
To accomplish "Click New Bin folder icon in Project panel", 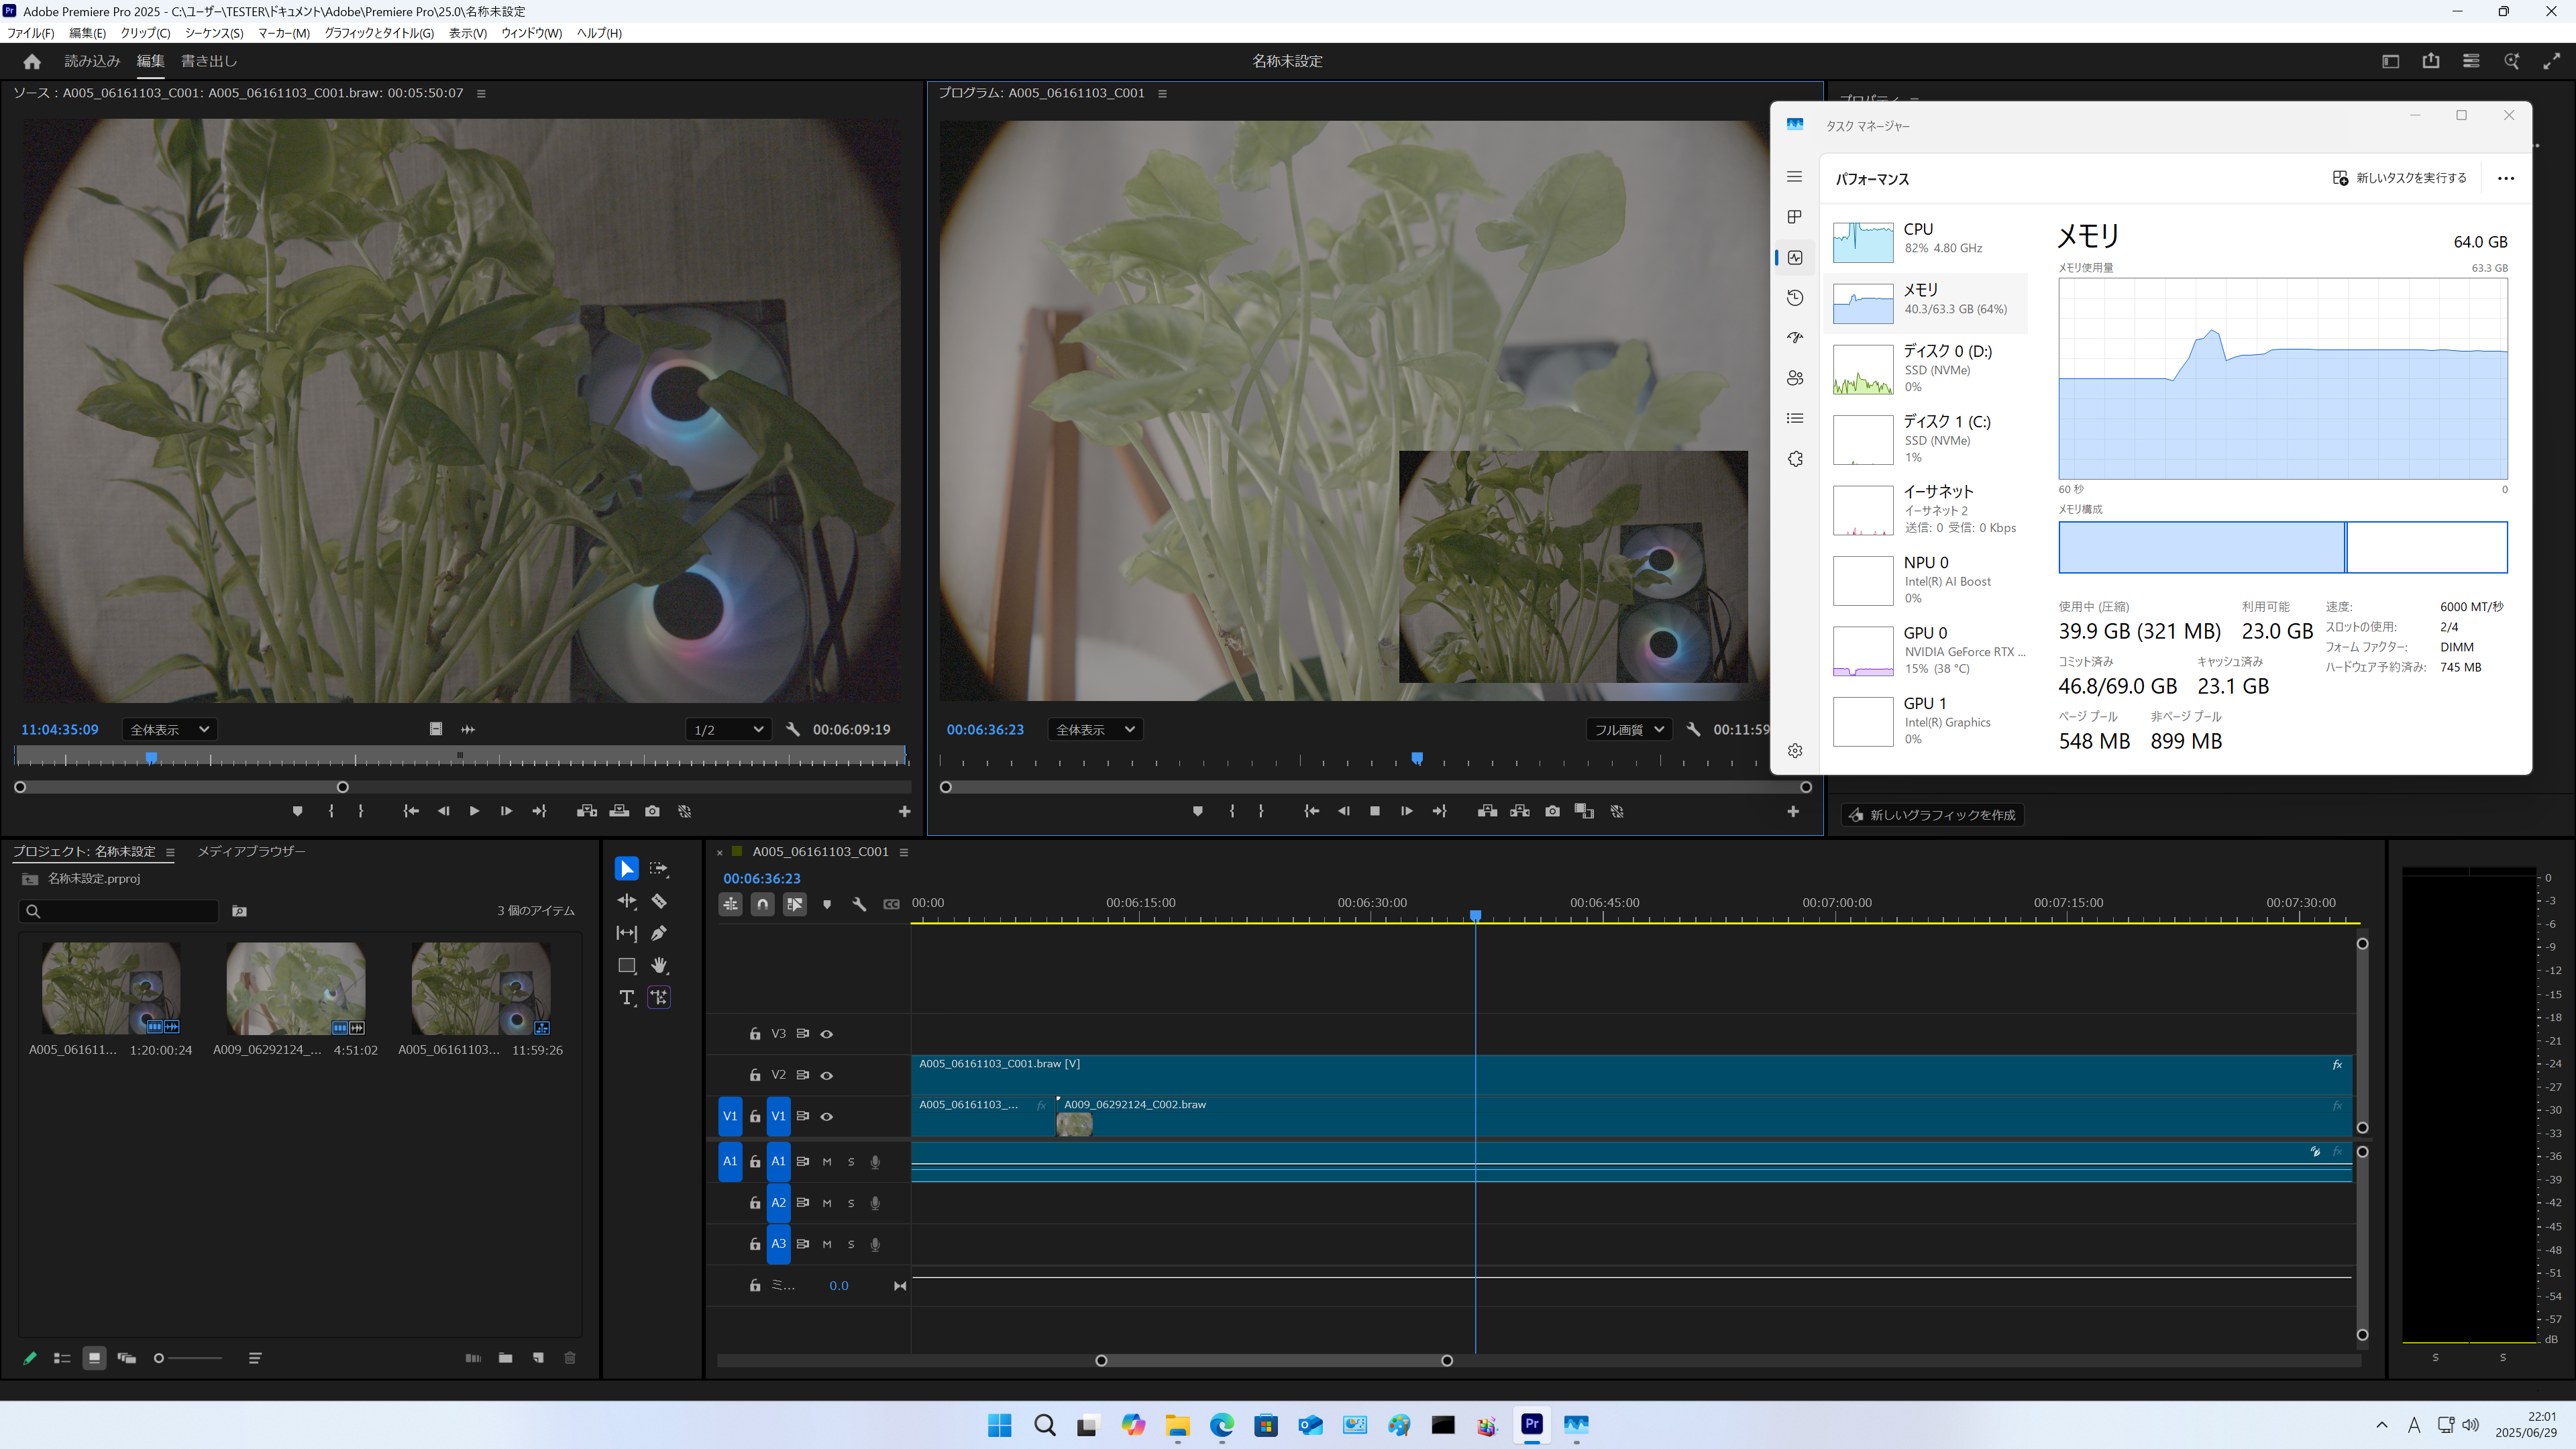I will (x=505, y=1358).
